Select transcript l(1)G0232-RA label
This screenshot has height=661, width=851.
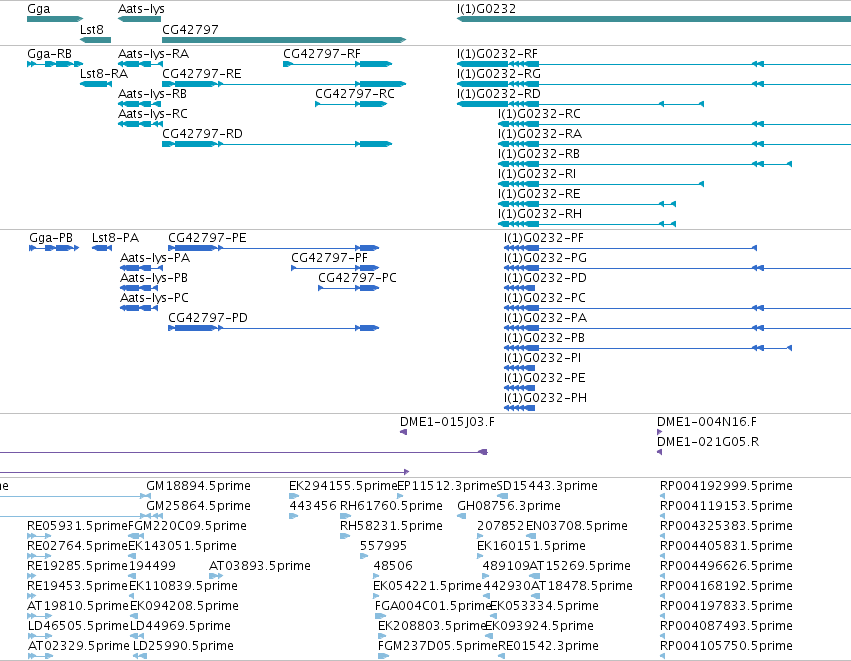[x=540, y=134]
